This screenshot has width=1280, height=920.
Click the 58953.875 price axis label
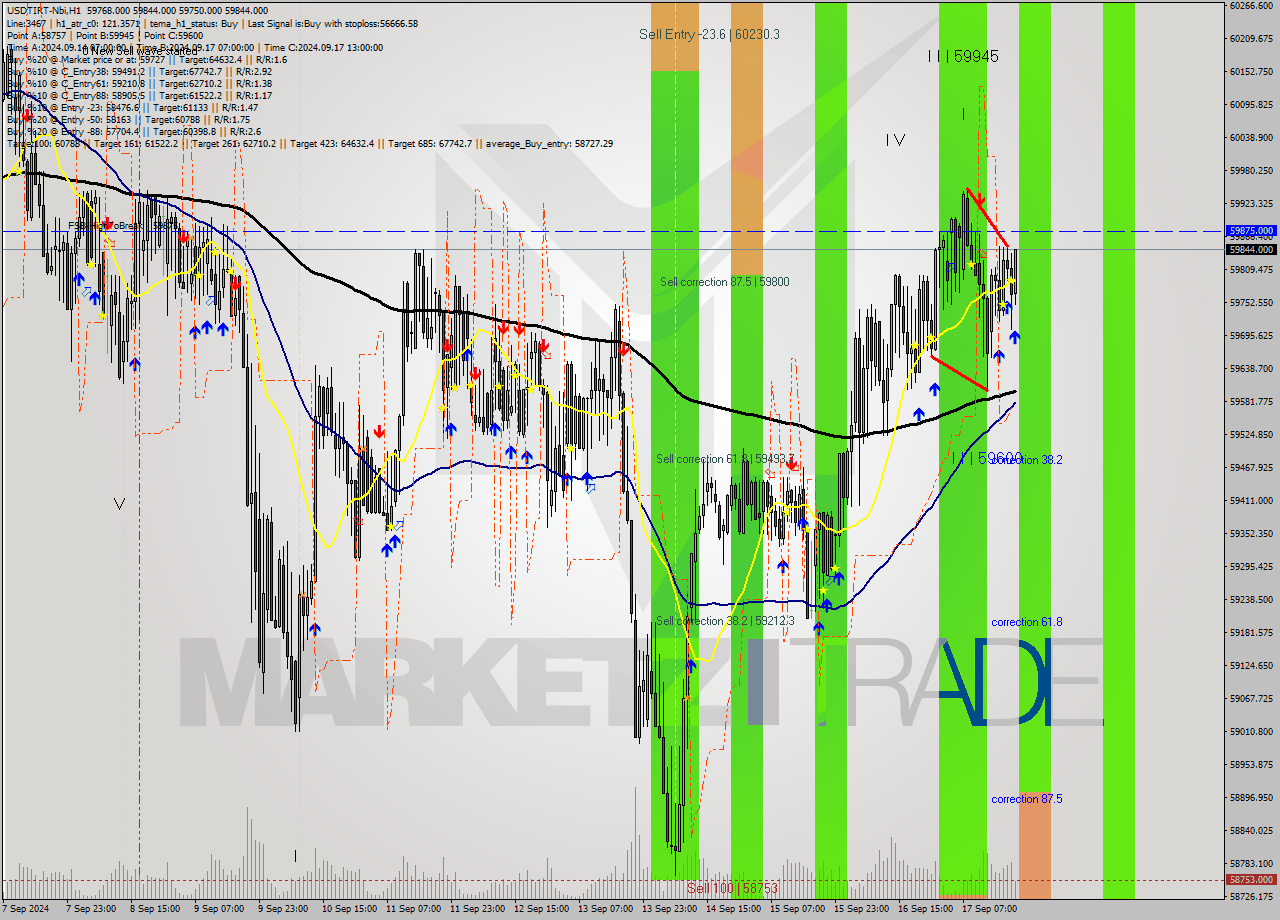[1251, 764]
